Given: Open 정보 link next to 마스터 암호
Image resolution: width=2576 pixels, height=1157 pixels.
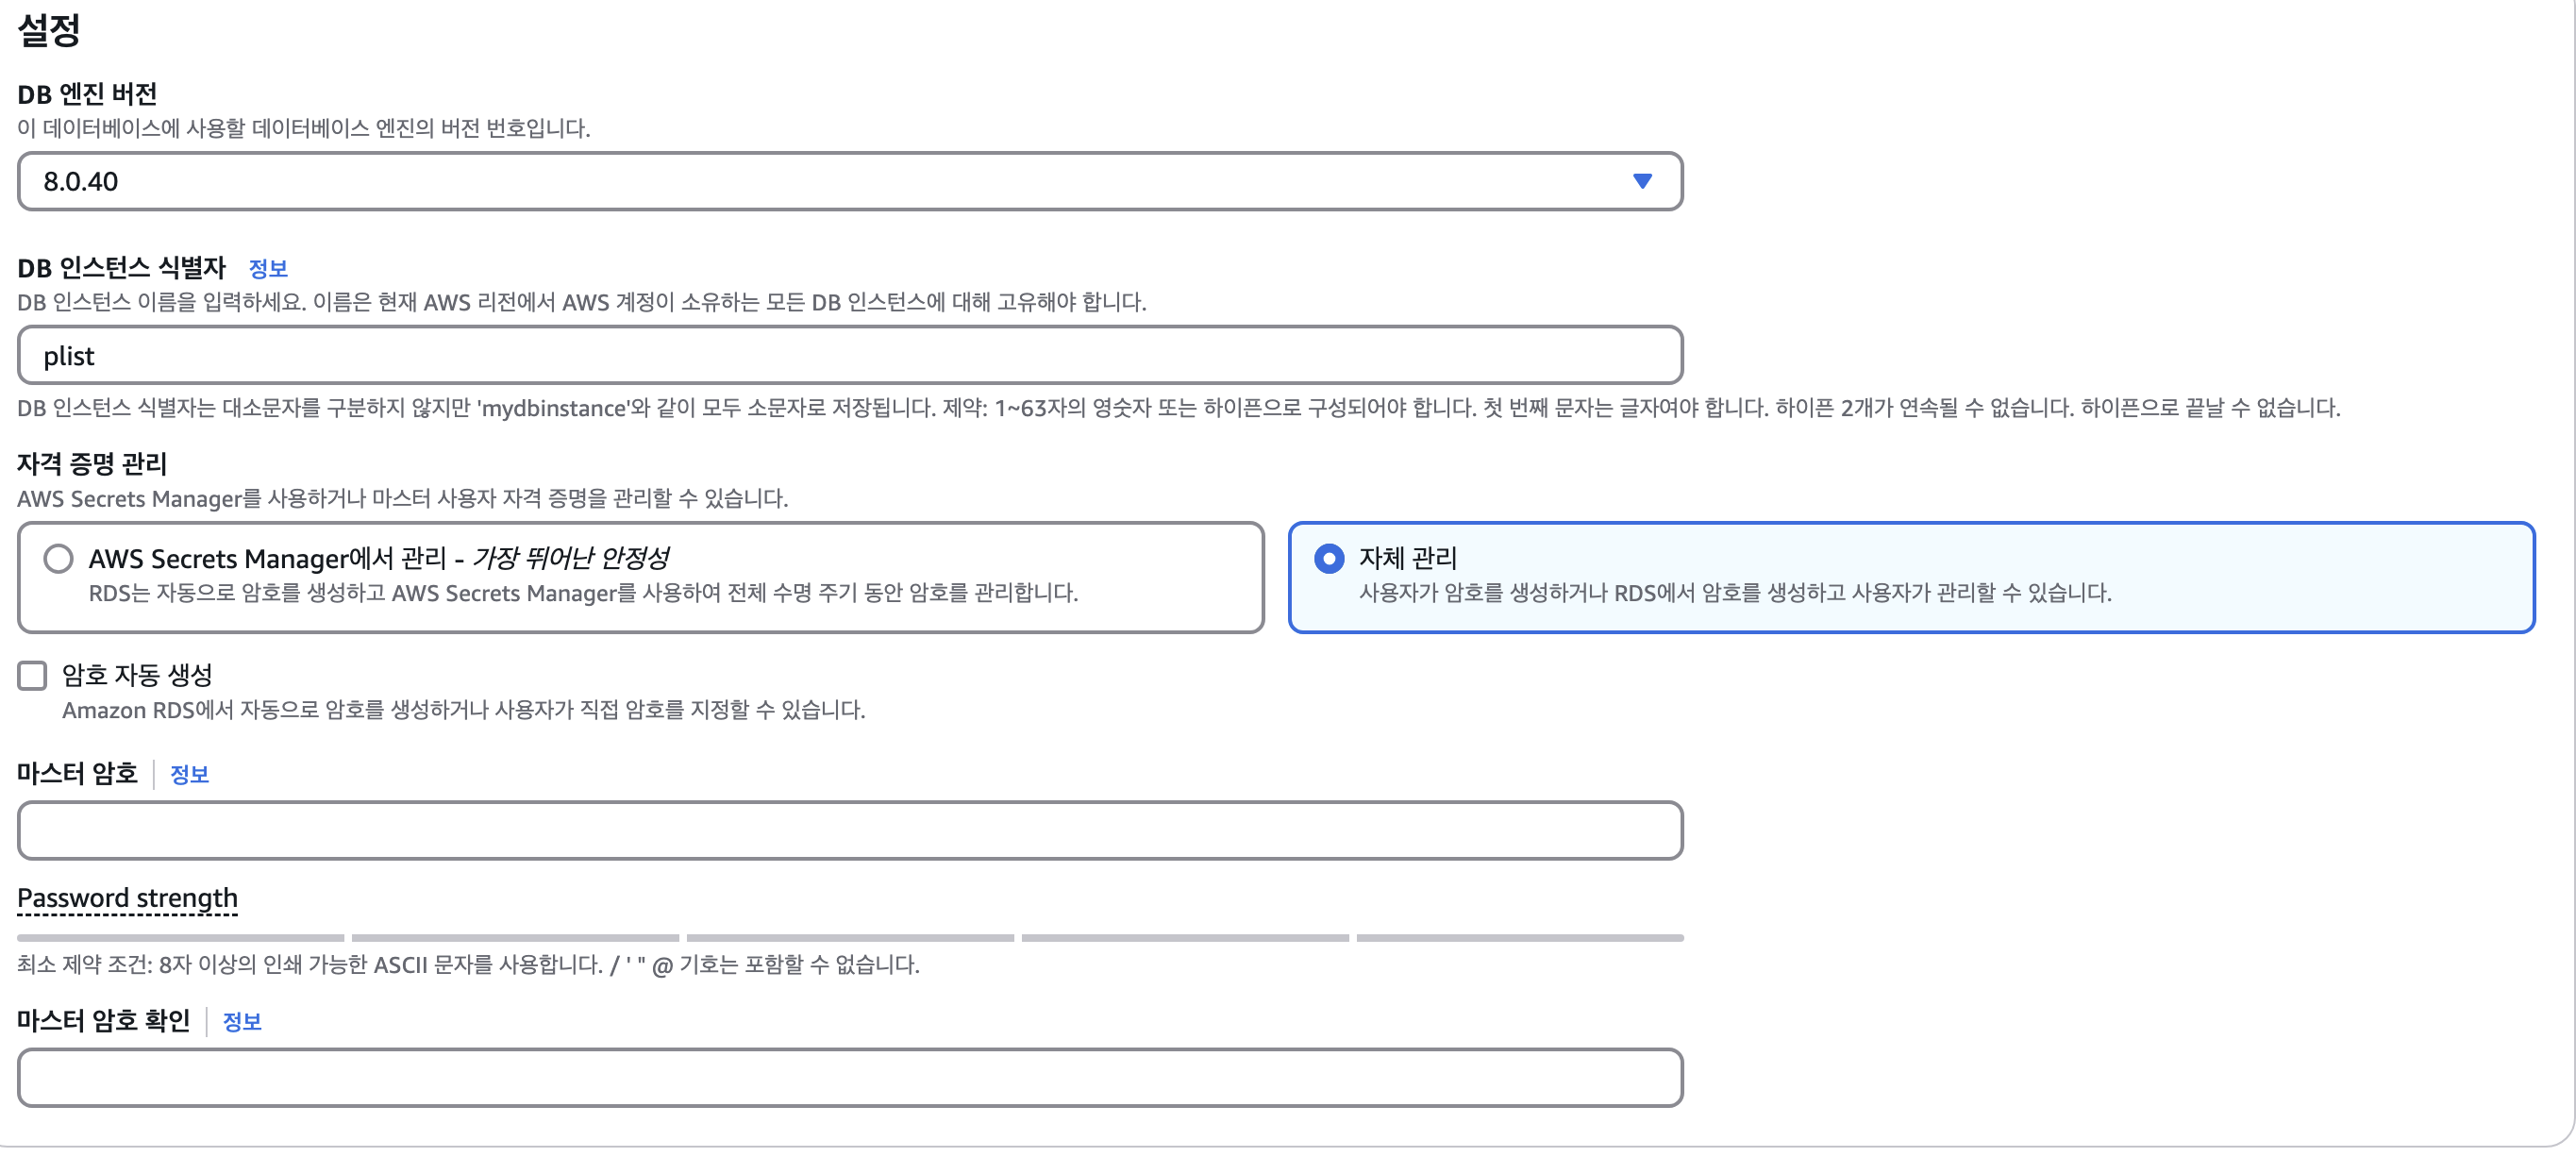Looking at the screenshot, I should point(190,774).
